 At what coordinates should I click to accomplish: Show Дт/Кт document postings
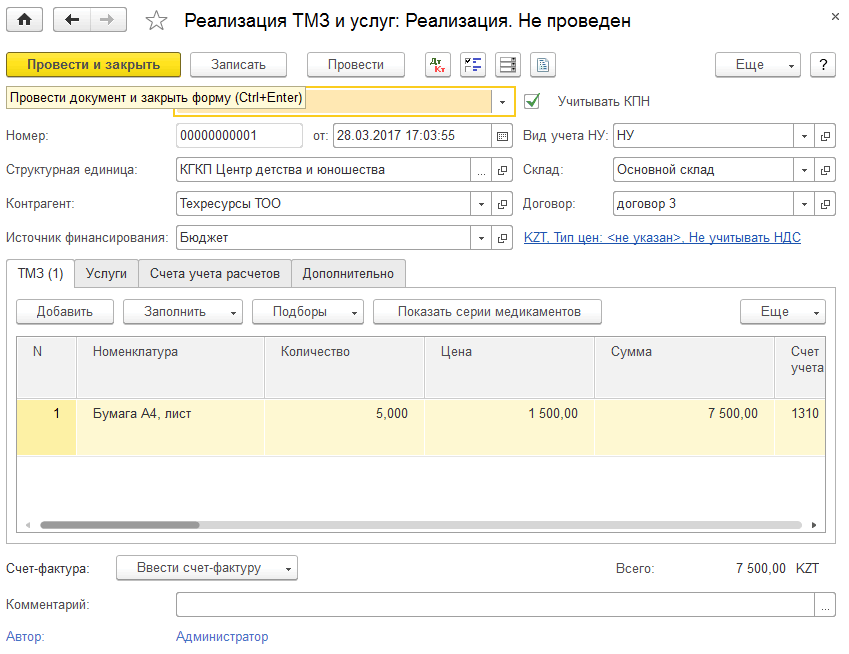tap(437, 65)
